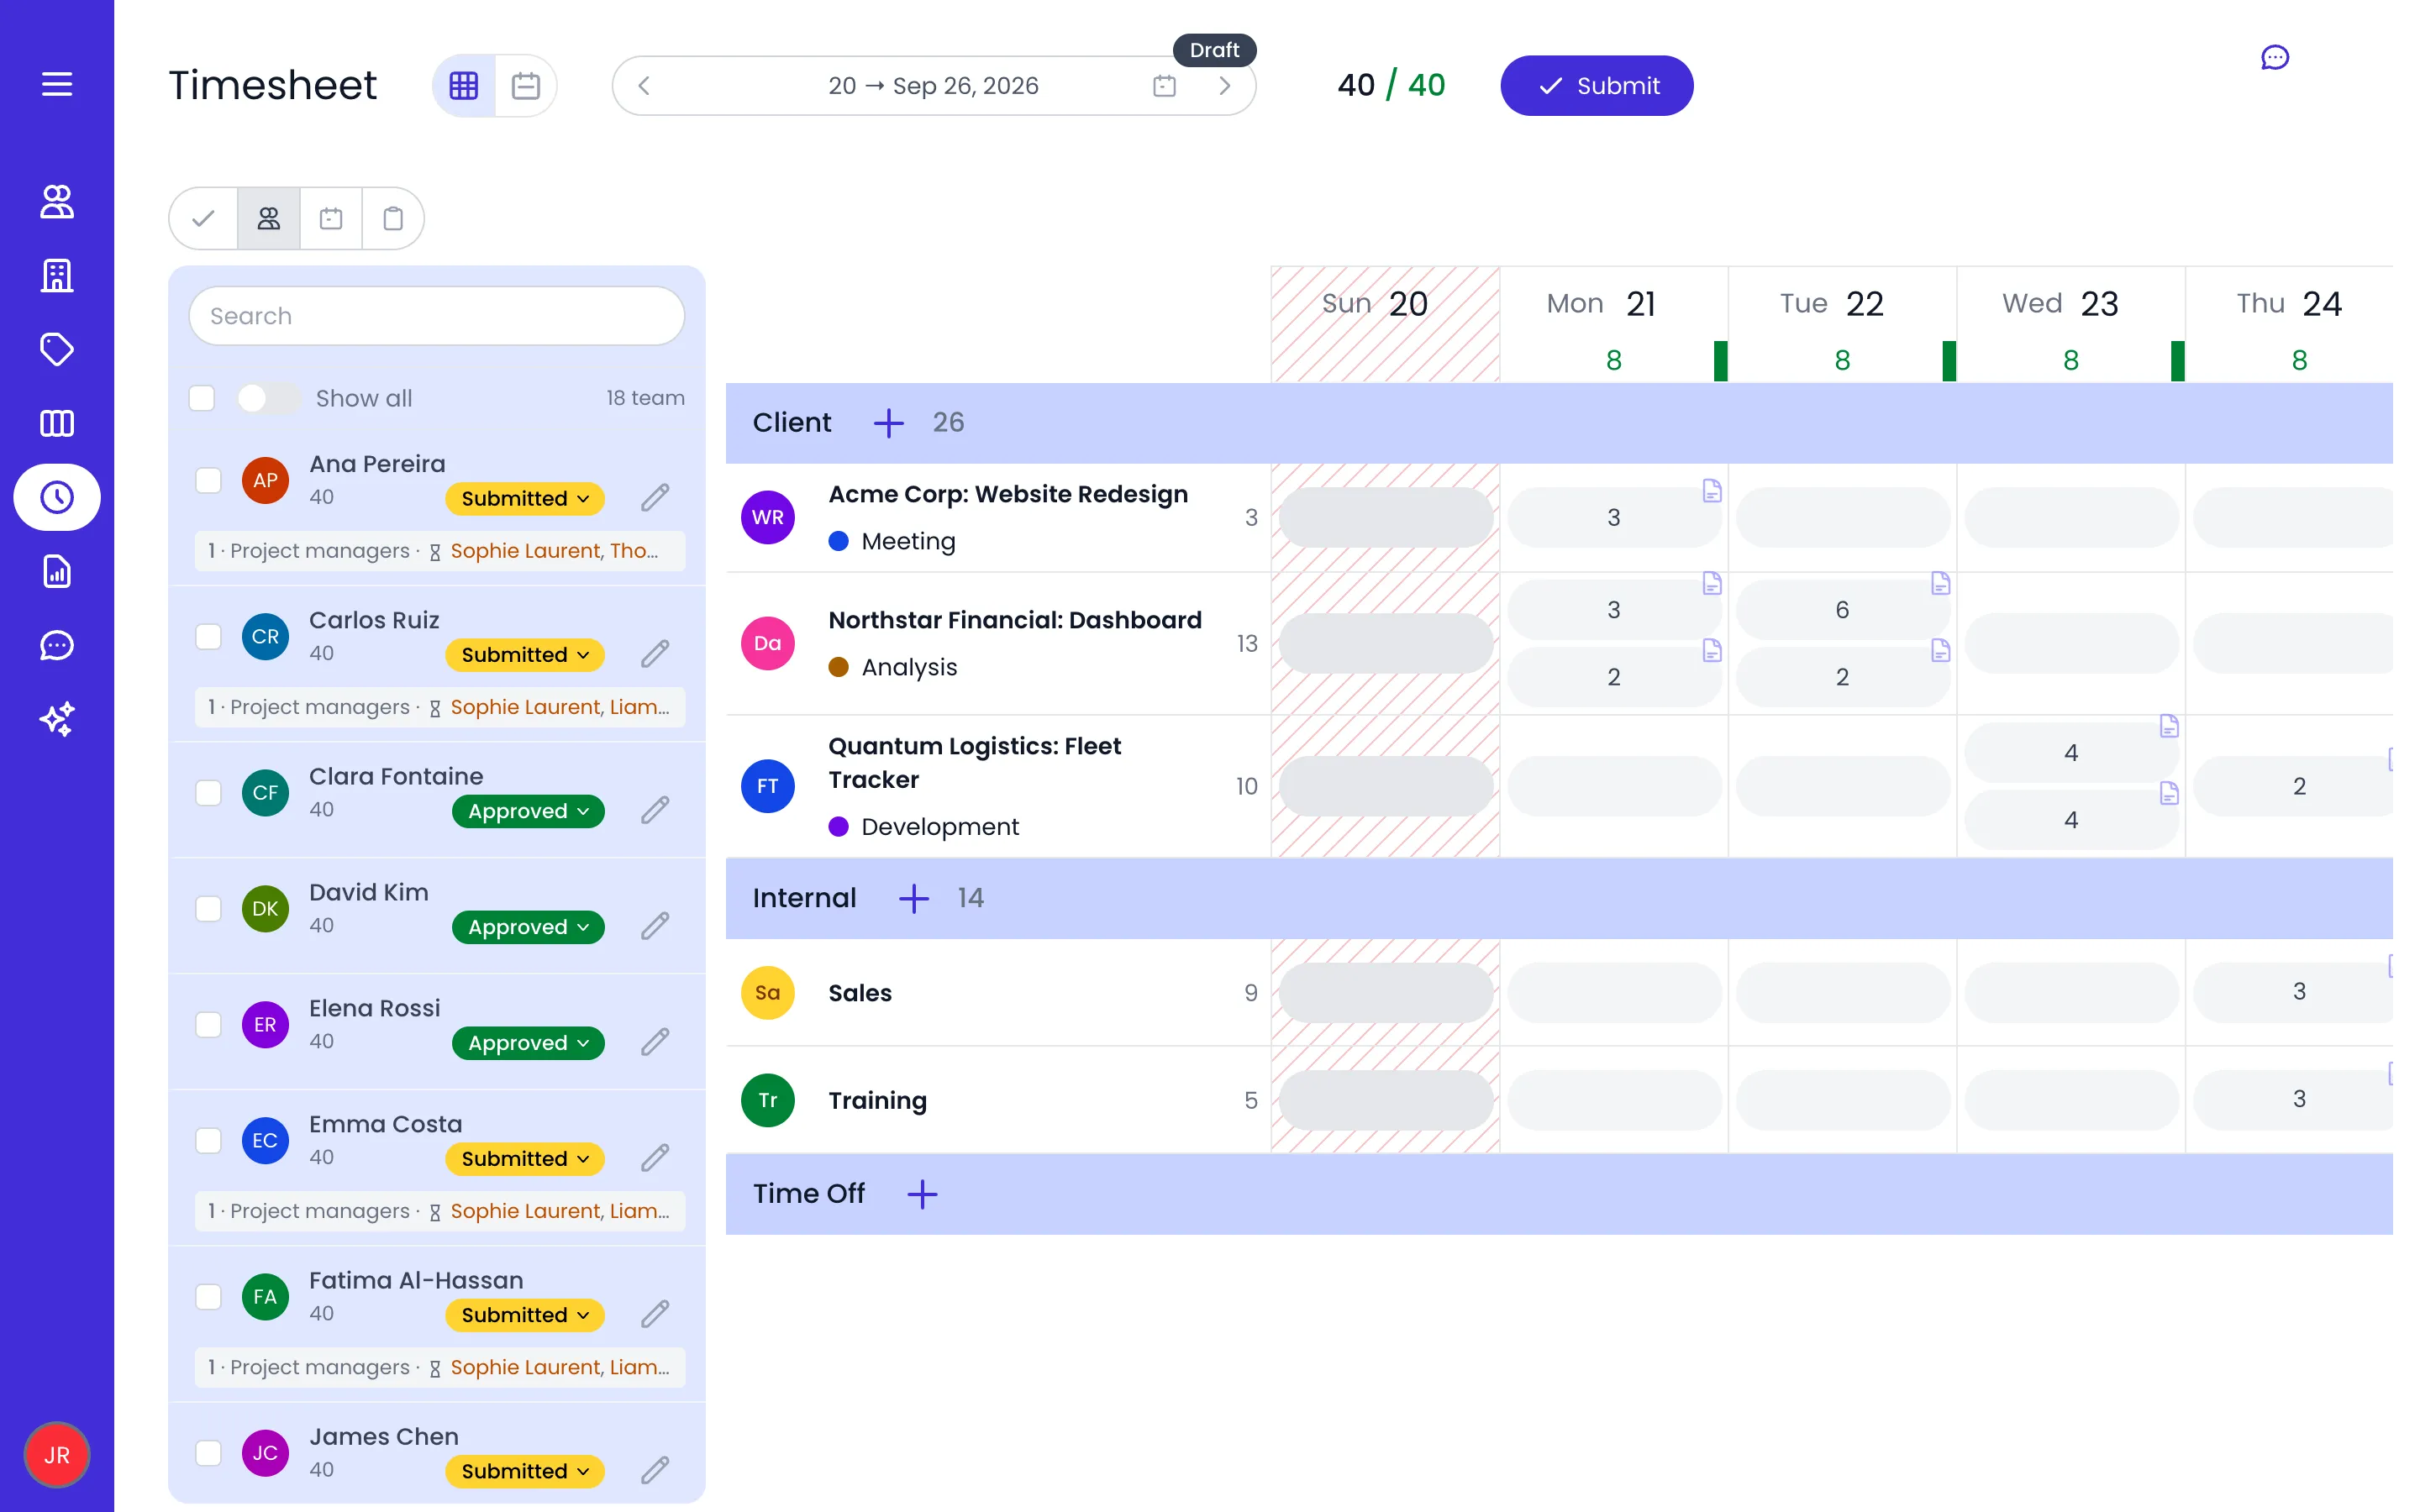Open the chat messages icon in sidebar
Image resolution: width=2420 pixels, height=1512 pixels.
pos(57,645)
